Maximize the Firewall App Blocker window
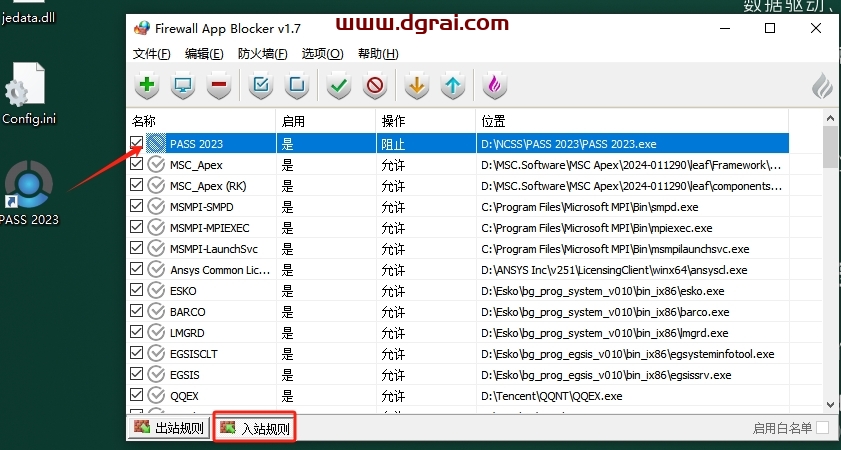This screenshot has height=450, width=841. point(770,28)
